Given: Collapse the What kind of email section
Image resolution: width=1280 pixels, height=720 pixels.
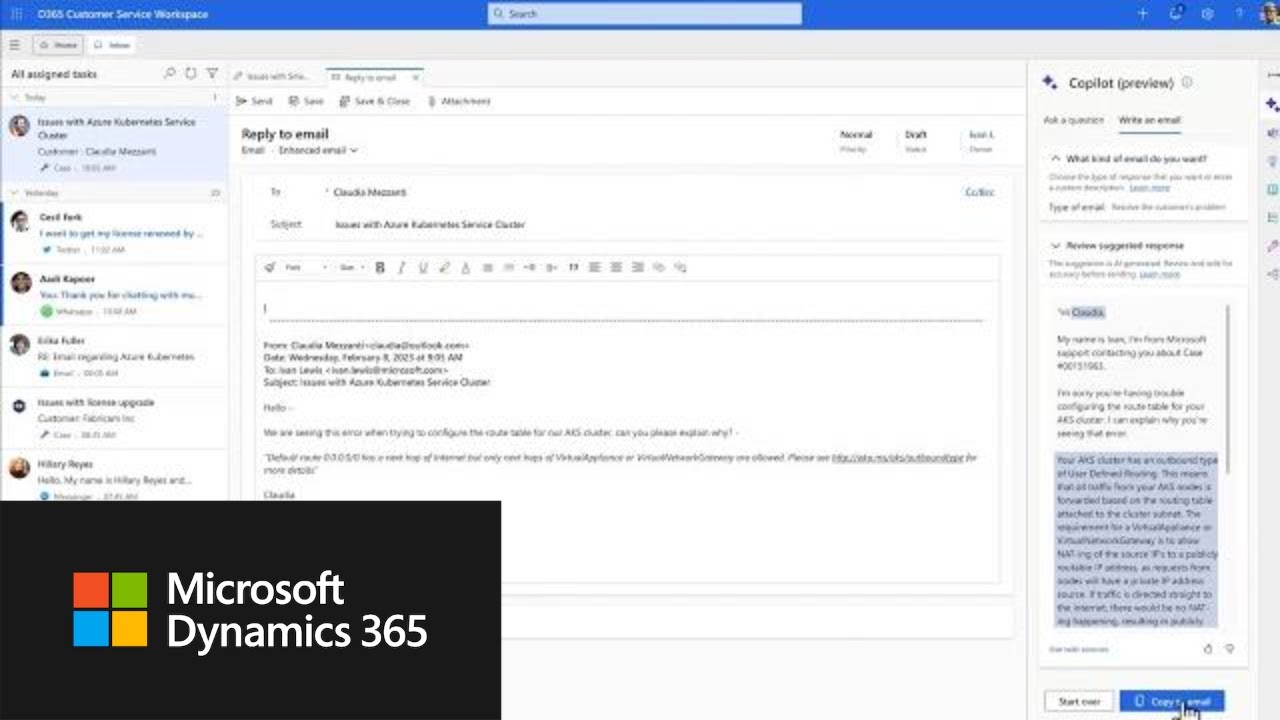Looking at the screenshot, I should click(x=1056, y=158).
